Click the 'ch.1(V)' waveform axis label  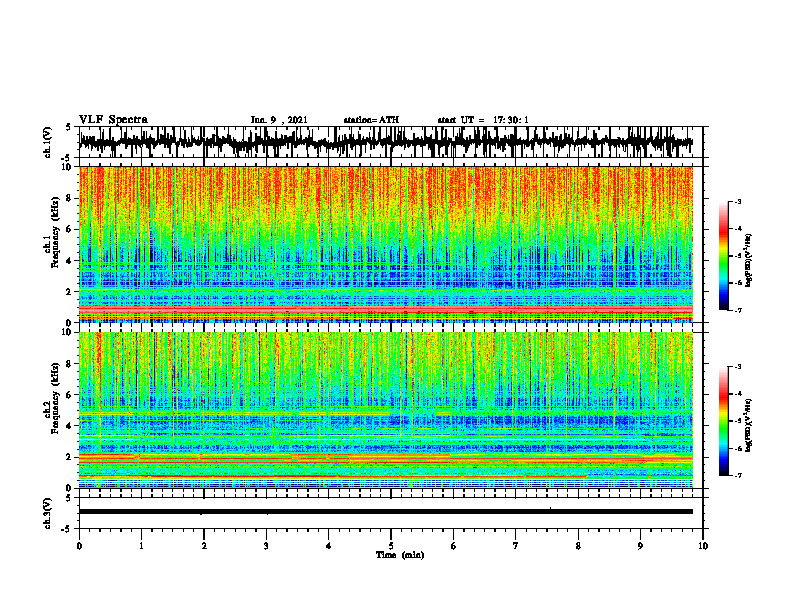48,142
